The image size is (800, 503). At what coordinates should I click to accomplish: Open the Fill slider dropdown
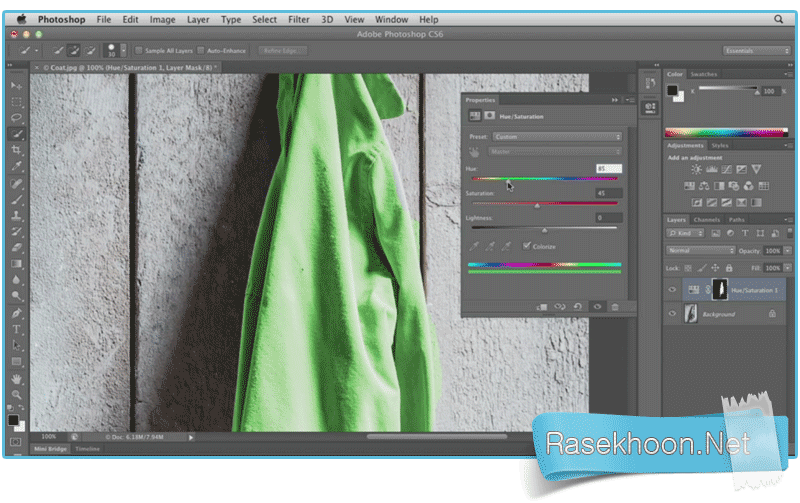788,268
